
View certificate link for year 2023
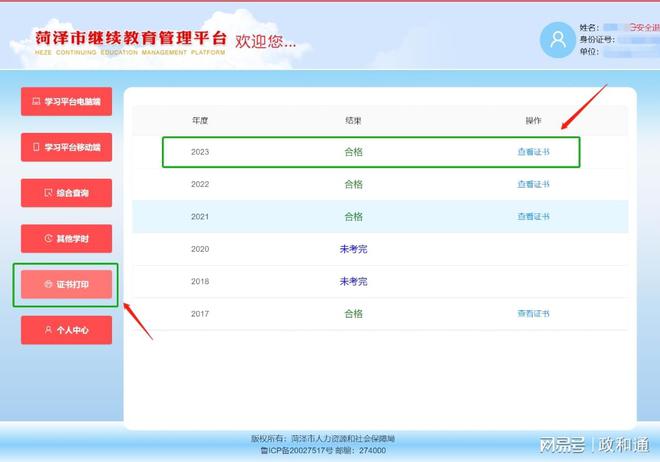(x=533, y=152)
